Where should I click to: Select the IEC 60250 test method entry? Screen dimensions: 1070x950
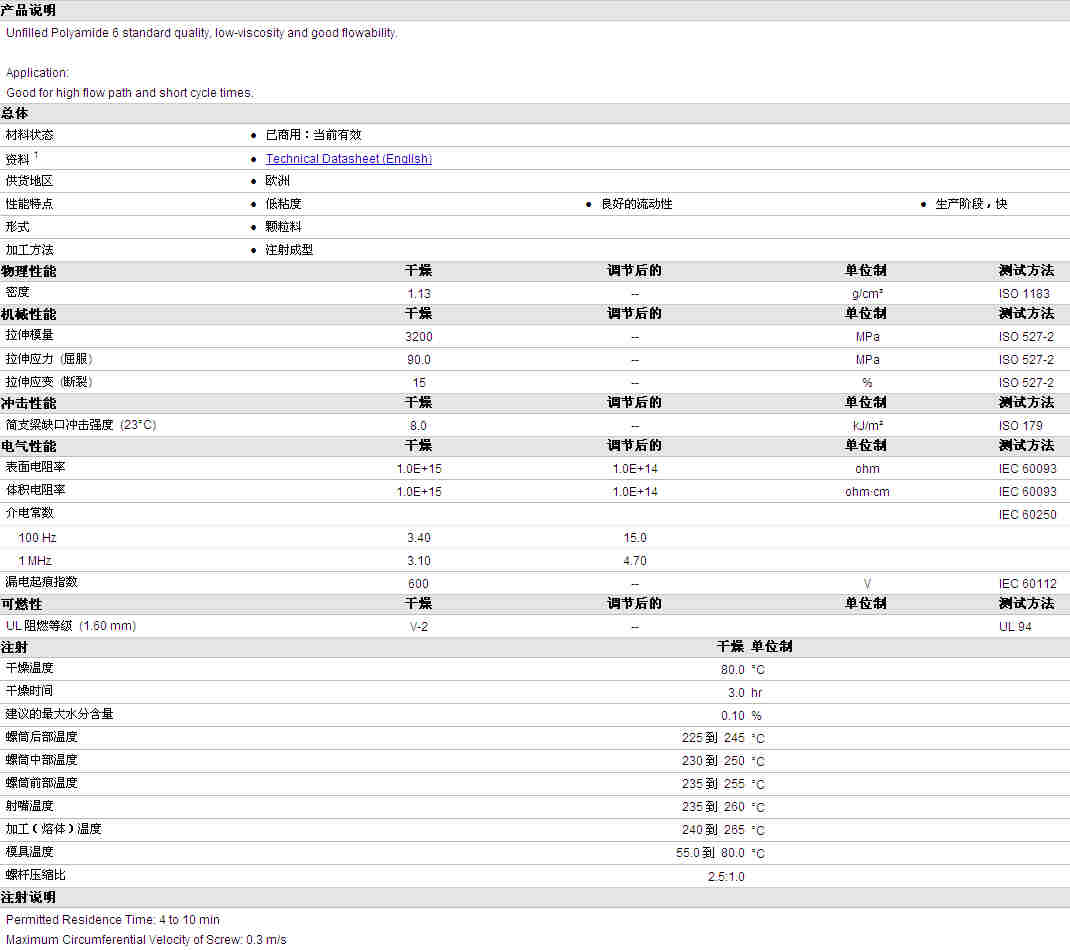tap(1027, 515)
